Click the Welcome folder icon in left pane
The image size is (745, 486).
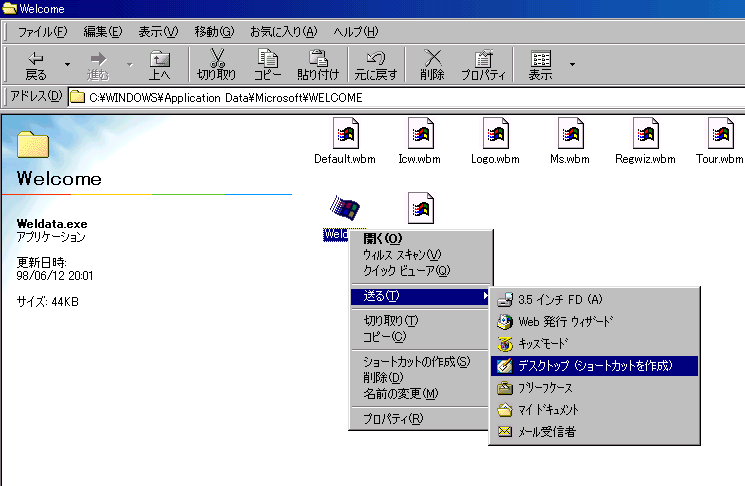[x=33, y=144]
